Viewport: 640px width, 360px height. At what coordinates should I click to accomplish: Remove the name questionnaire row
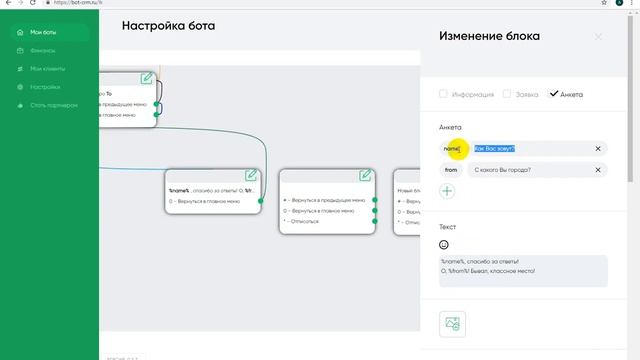coord(598,149)
